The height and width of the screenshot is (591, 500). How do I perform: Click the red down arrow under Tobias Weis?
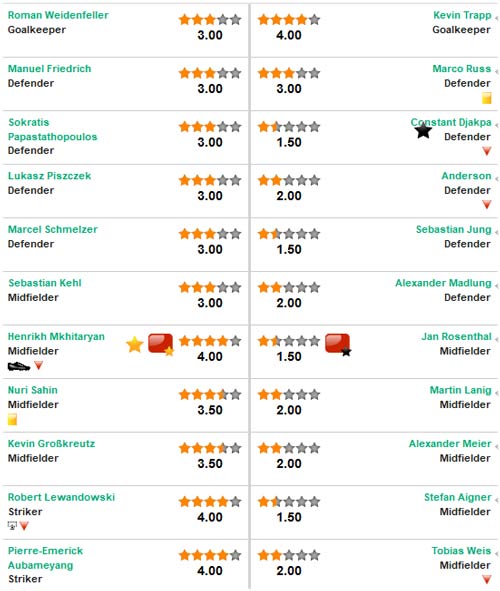[486, 579]
